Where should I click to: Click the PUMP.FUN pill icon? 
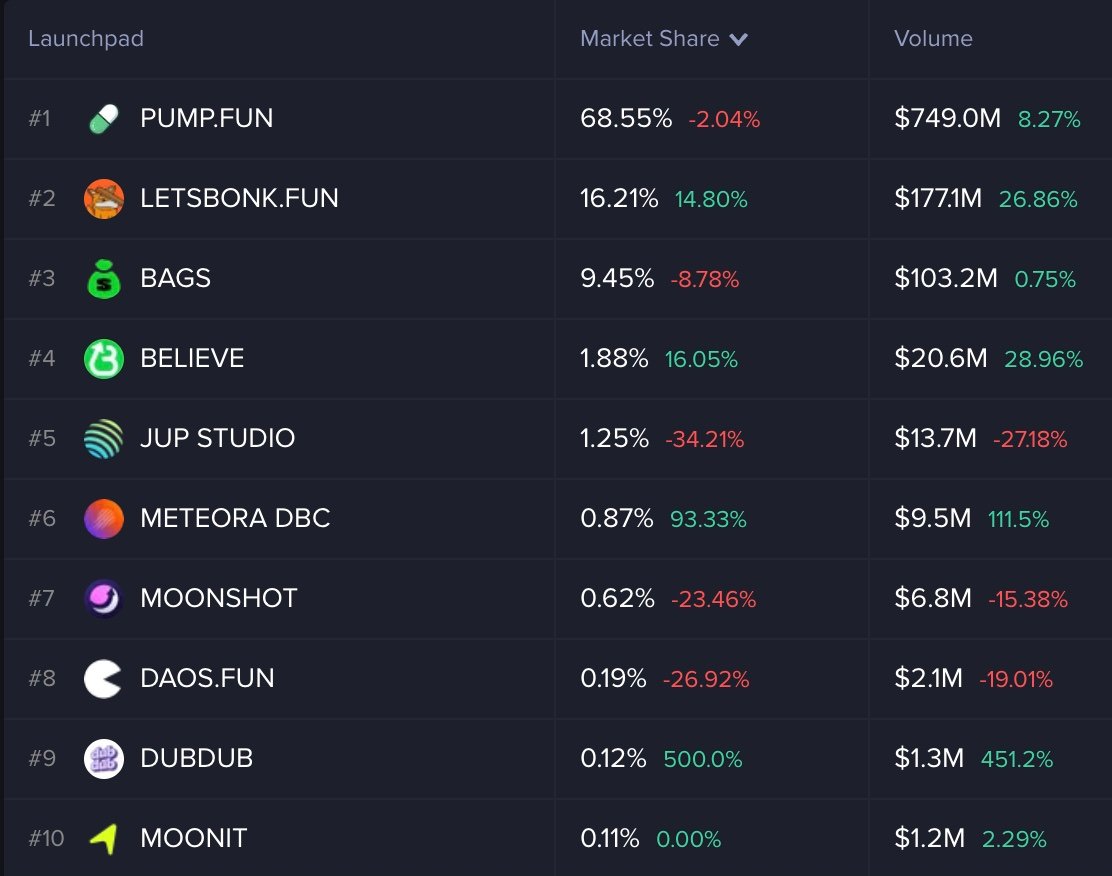coord(104,119)
